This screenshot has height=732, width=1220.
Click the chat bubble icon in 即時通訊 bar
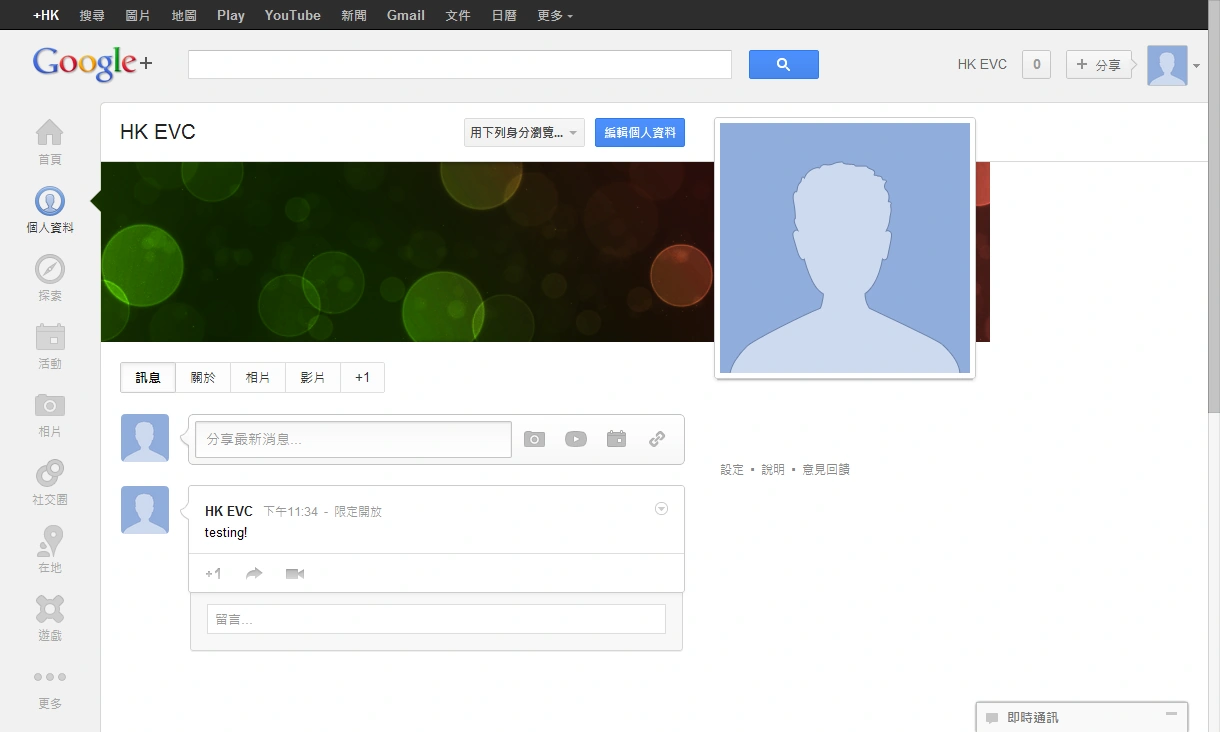click(x=992, y=718)
